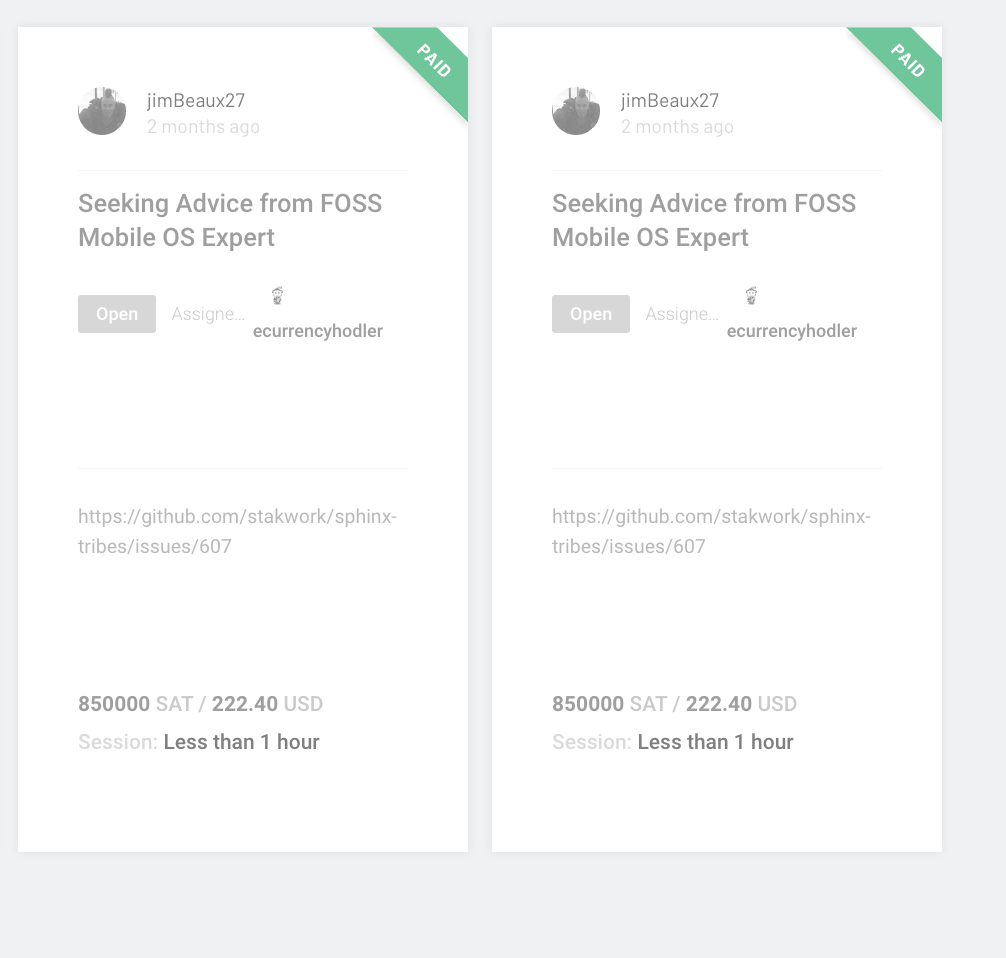Select the right card's bounty title heading

click(704, 220)
